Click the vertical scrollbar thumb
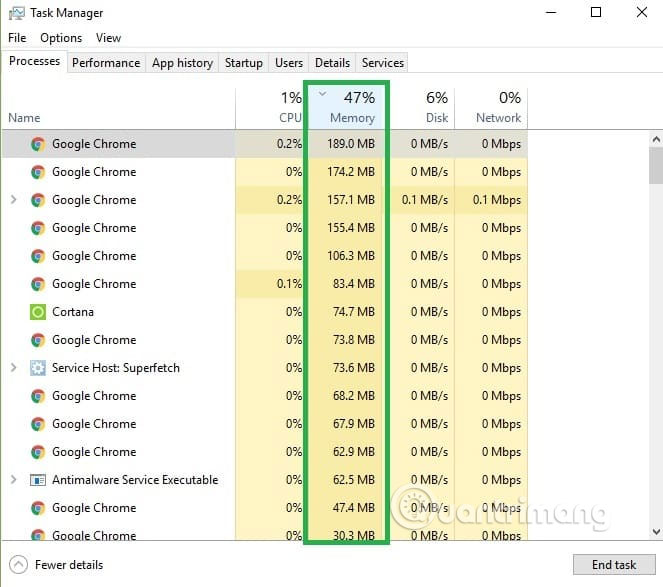 [656, 165]
